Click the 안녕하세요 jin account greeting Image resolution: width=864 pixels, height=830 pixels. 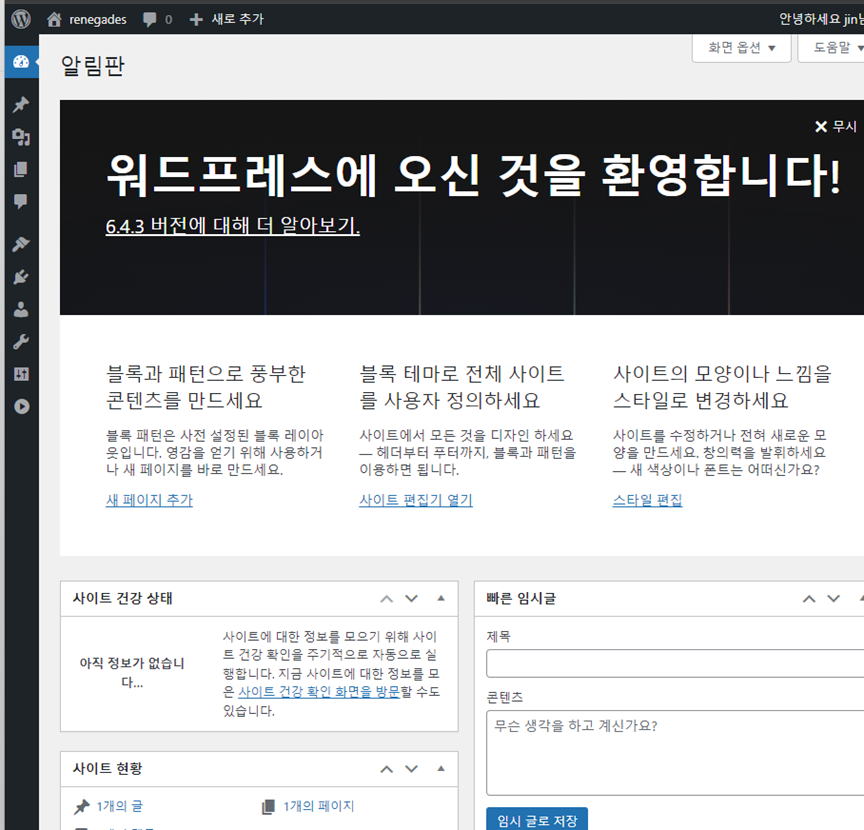pos(821,19)
